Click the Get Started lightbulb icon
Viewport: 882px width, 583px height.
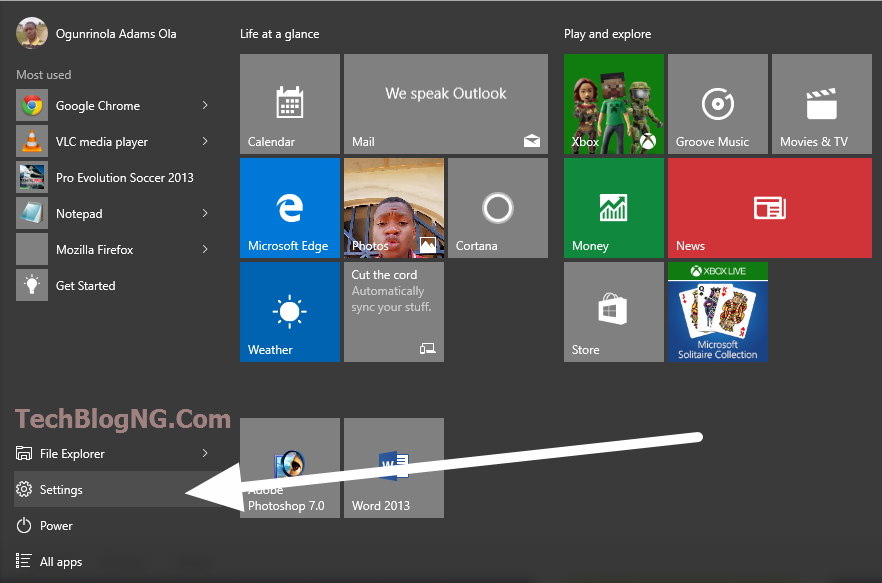coord(32,285)
